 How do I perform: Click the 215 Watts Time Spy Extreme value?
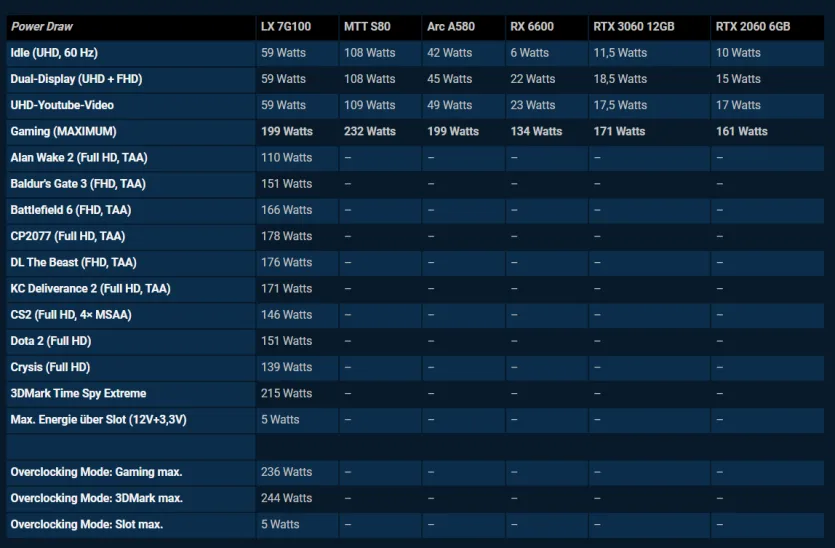(286, 393)
